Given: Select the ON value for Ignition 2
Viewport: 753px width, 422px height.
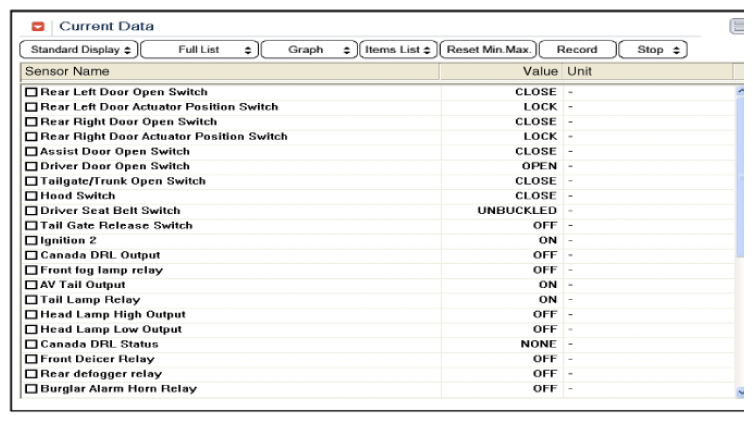Looking at the screenshot, I should click(x=547, y=241).
